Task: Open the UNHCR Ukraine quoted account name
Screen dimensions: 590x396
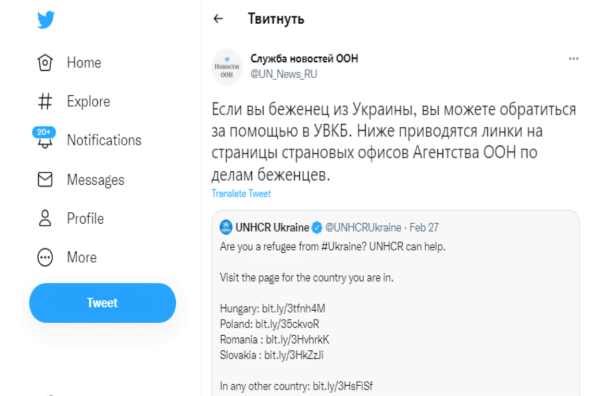Action: (272, 227)
